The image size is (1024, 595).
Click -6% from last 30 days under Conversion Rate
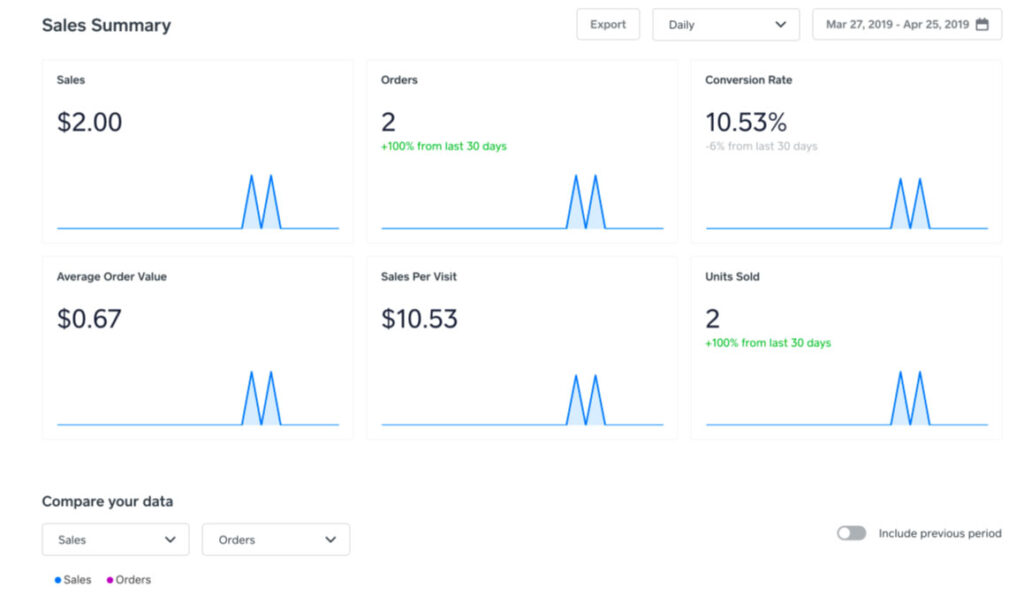pyautogui.click(x=764, y=146)
